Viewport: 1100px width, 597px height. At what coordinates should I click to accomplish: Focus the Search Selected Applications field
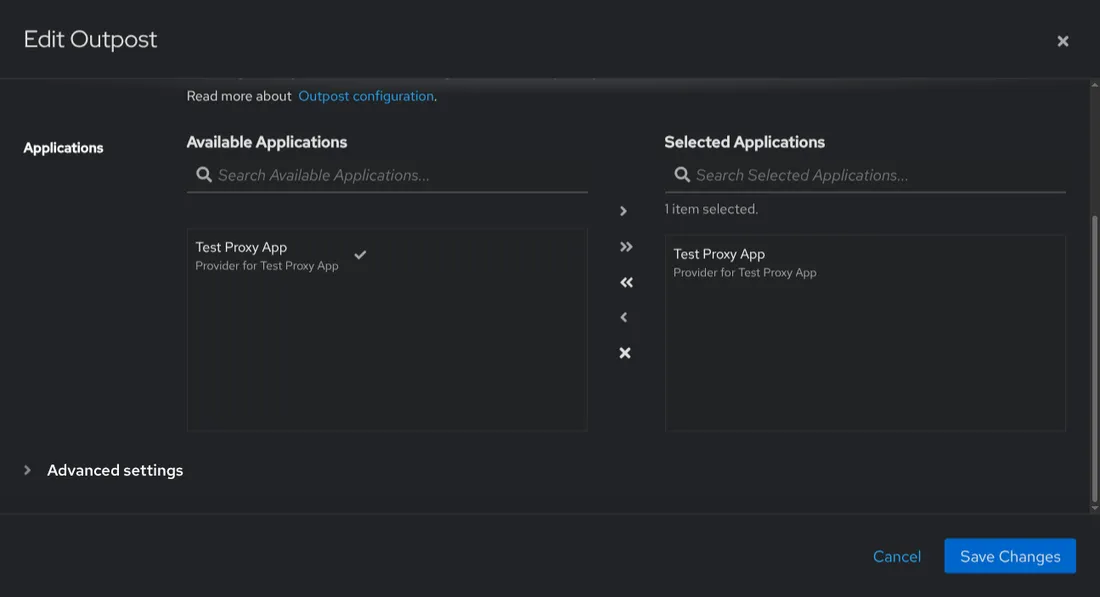(865, 175)
